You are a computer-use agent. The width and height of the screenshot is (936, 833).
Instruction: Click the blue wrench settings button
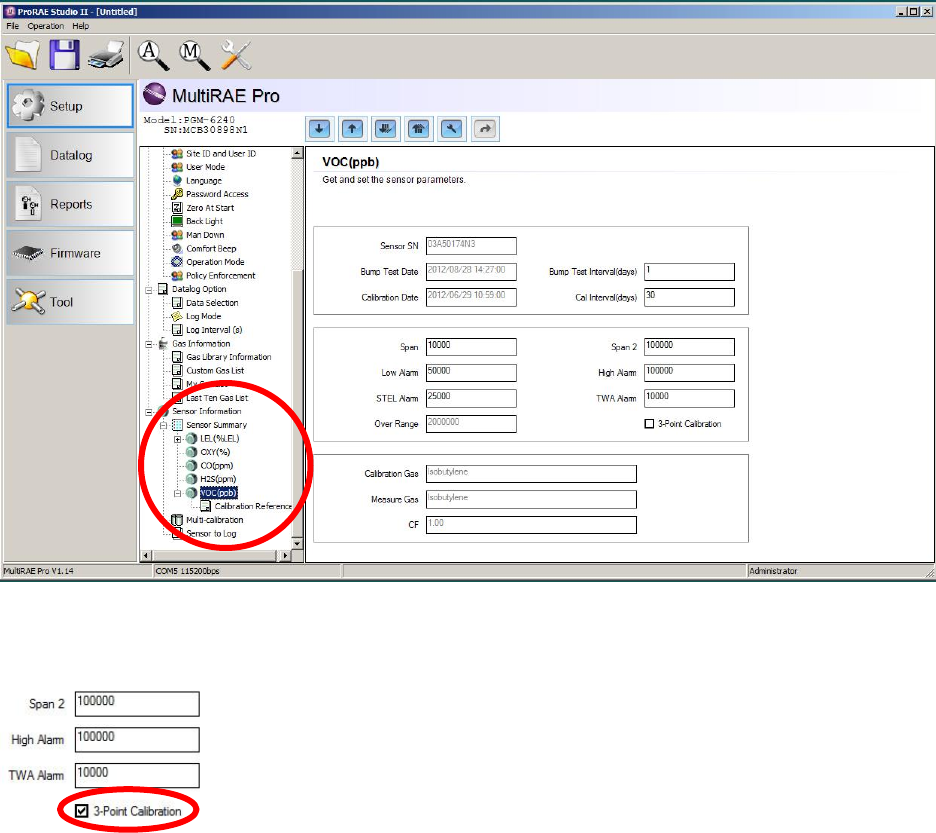point(452,129)
